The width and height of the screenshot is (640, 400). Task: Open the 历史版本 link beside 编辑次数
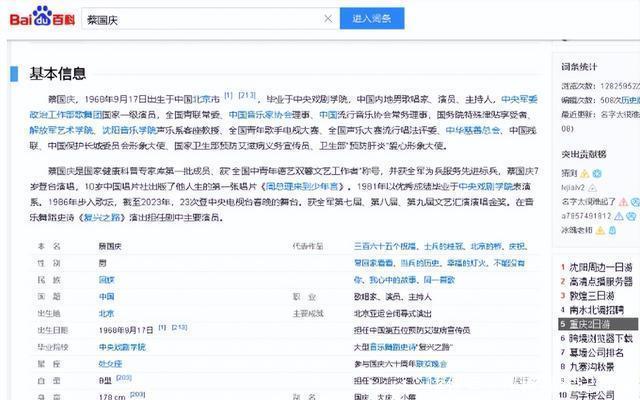point(630,100)
